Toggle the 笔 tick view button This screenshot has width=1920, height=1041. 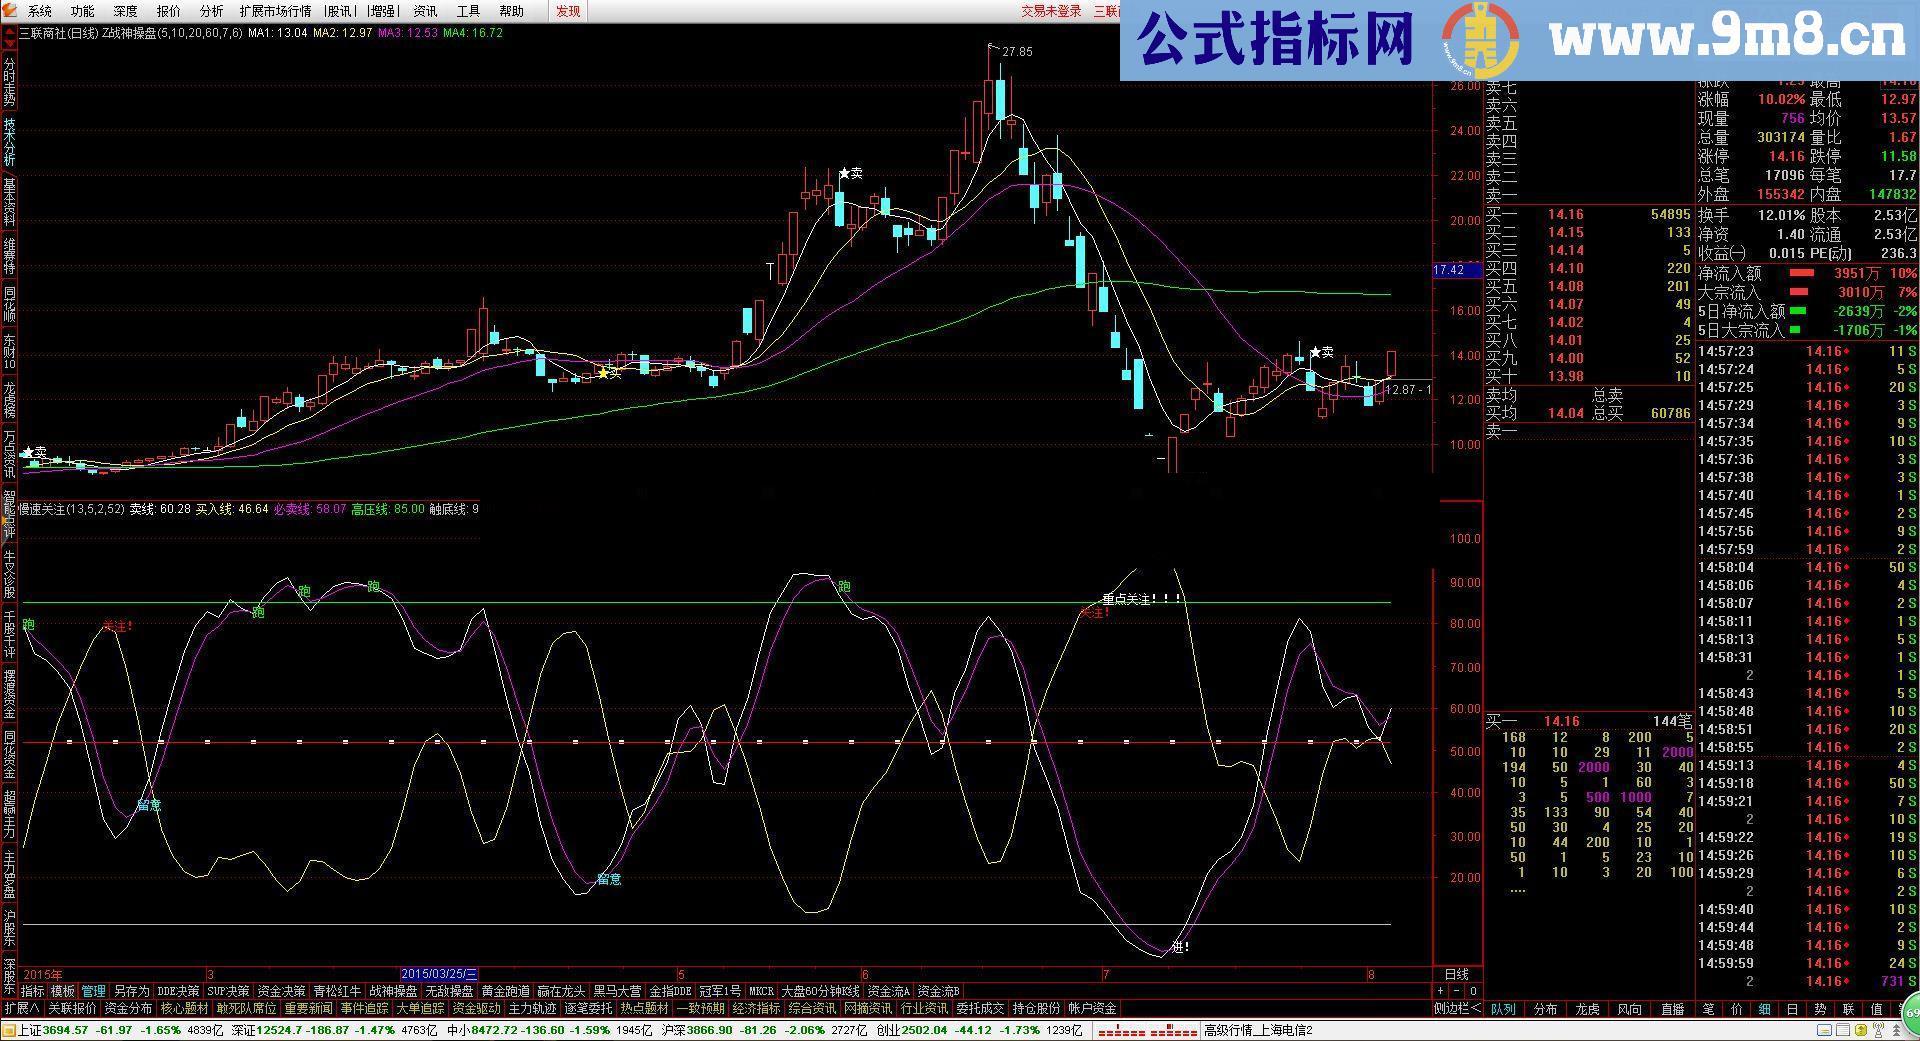[1708, 1008]
